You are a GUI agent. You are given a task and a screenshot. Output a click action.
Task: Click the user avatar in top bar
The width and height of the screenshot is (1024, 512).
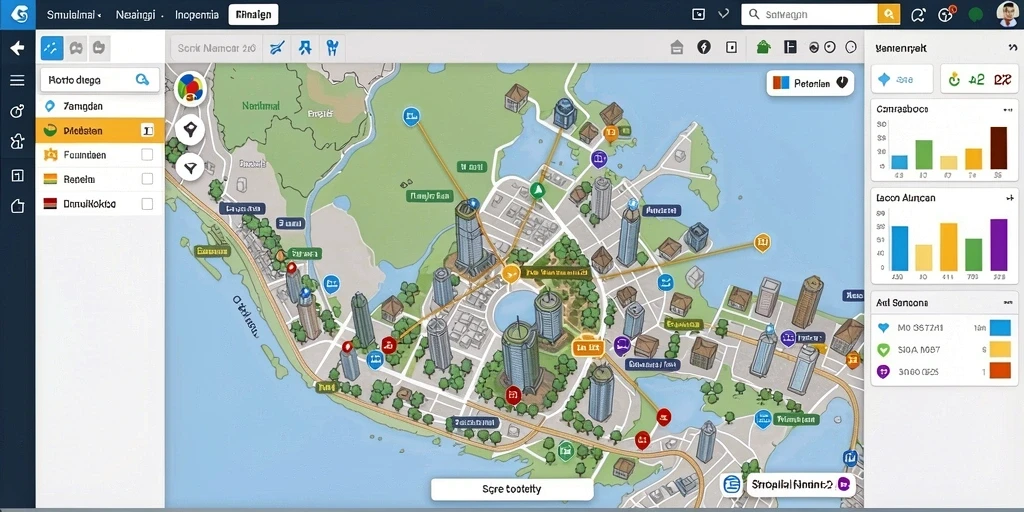1008,14
